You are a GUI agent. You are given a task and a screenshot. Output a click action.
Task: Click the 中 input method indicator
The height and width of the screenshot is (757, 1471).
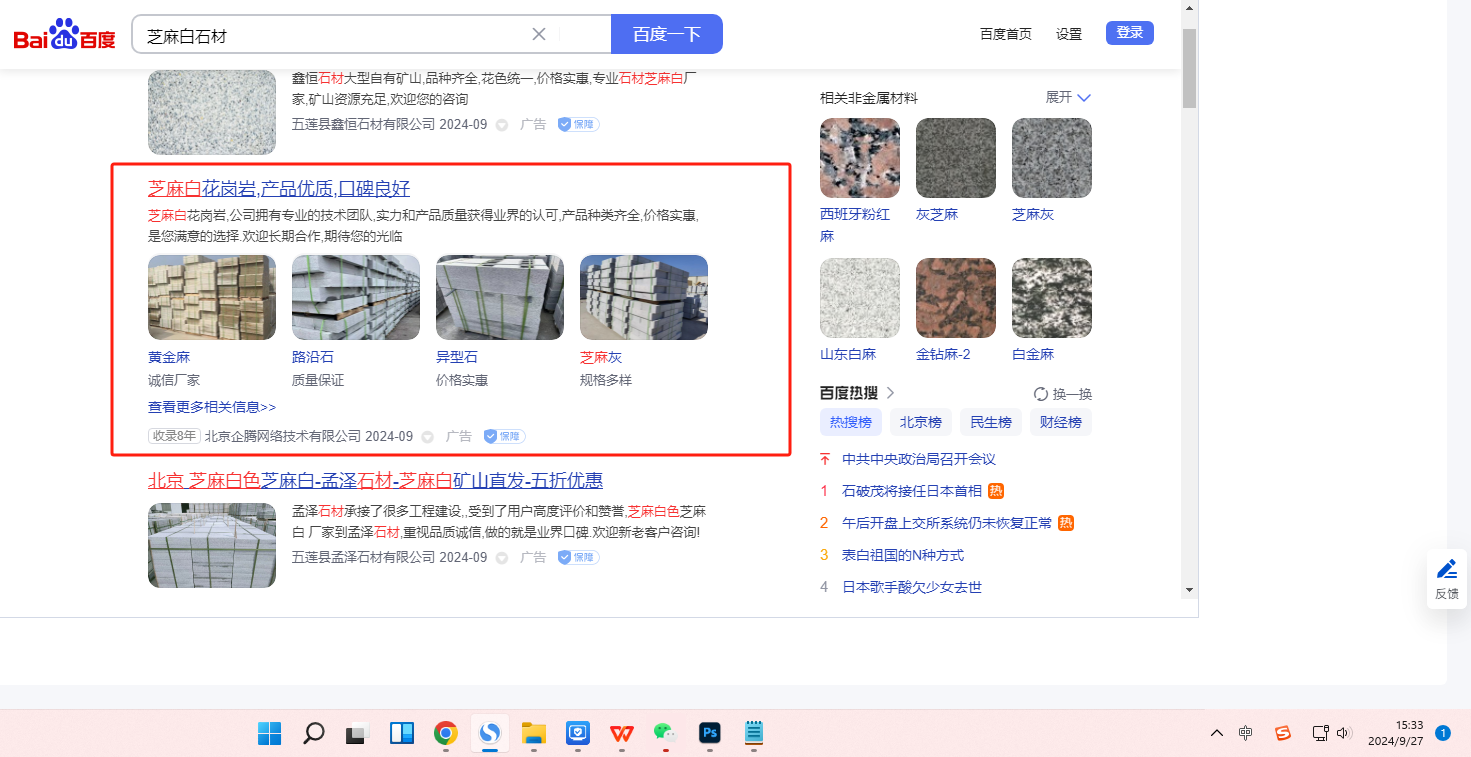pyautogui.click(x=1246, y=733)
